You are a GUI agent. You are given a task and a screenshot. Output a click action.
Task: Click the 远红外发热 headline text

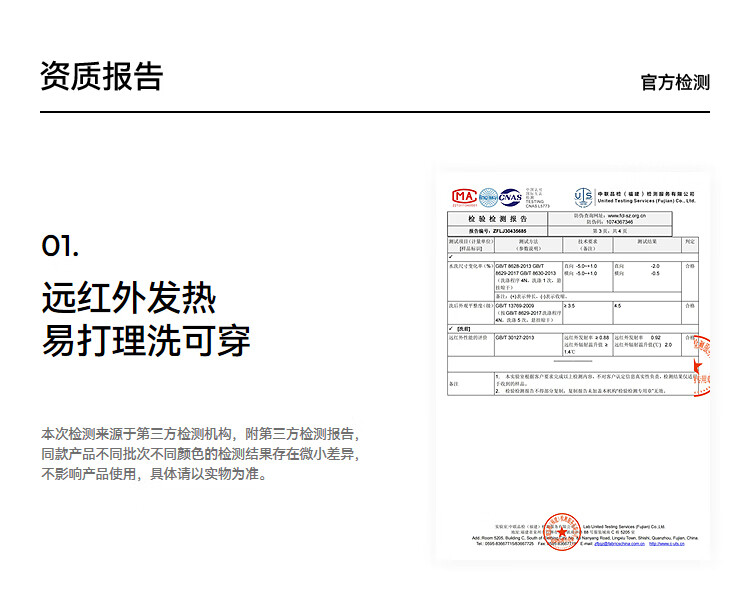click(x=128, y=297)
